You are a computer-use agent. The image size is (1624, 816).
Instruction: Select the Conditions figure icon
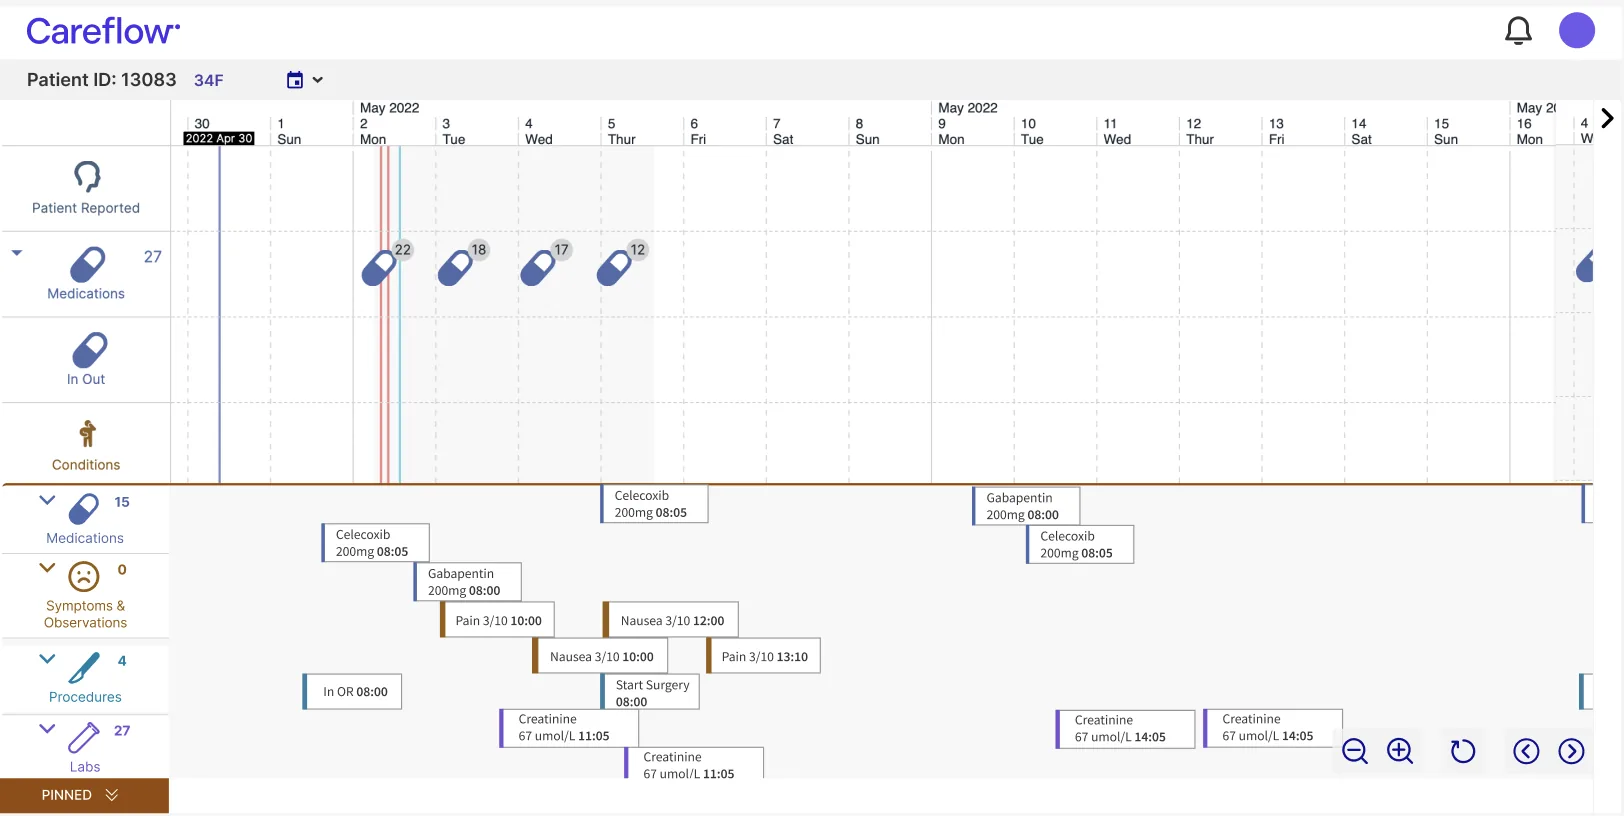click(x=87, y=434)
